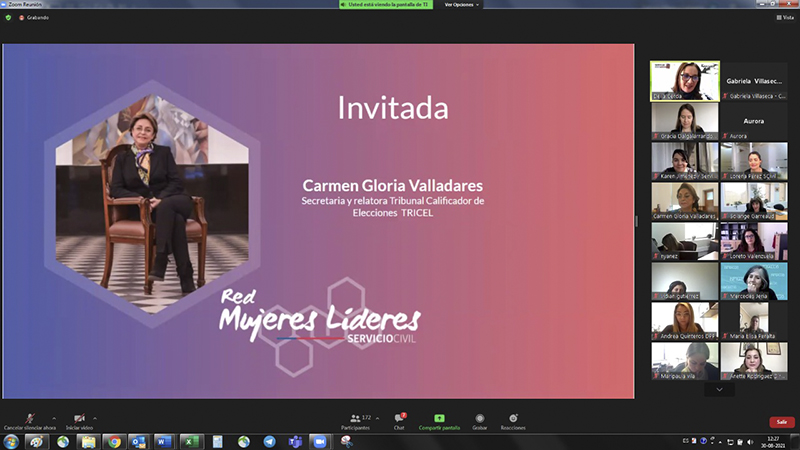Select Anette Rodriguez video thumbnail

754,361
